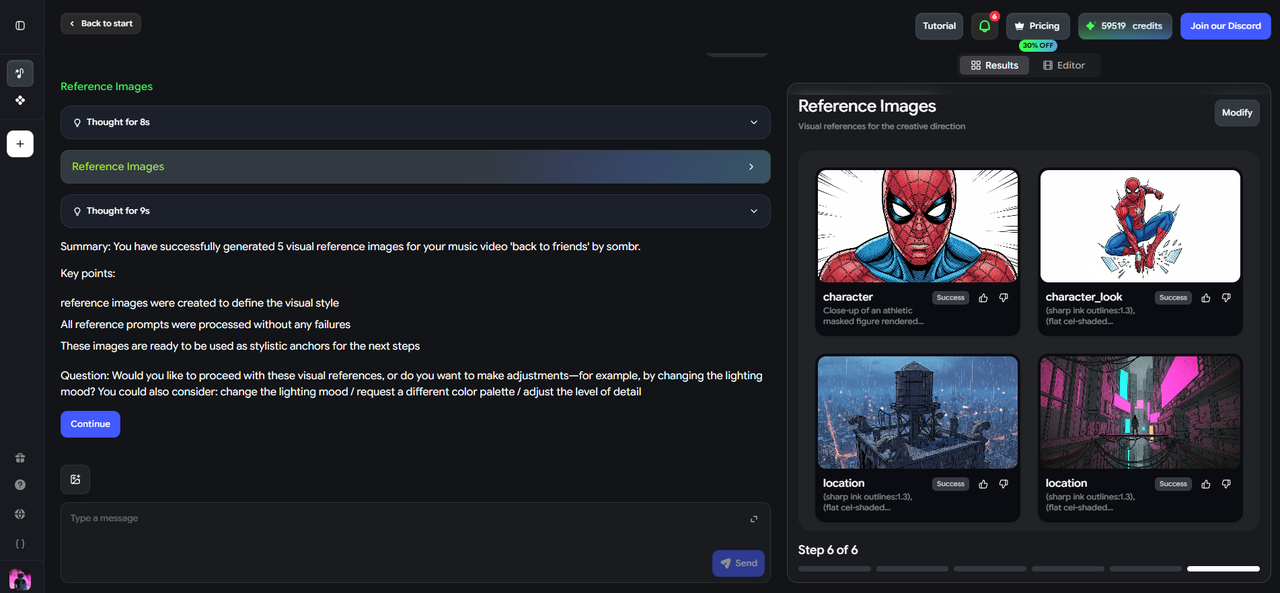Viewport: 1280px width, 593px height.
Task: Expand the 'Thought for 9s' section
Action: point(415,211)
